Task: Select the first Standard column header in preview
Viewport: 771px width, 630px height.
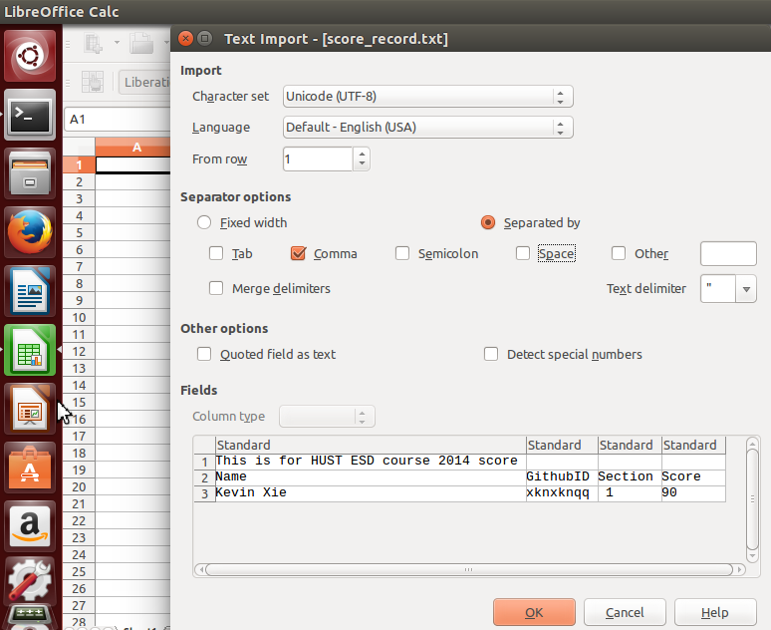Action: coord(370,445)
